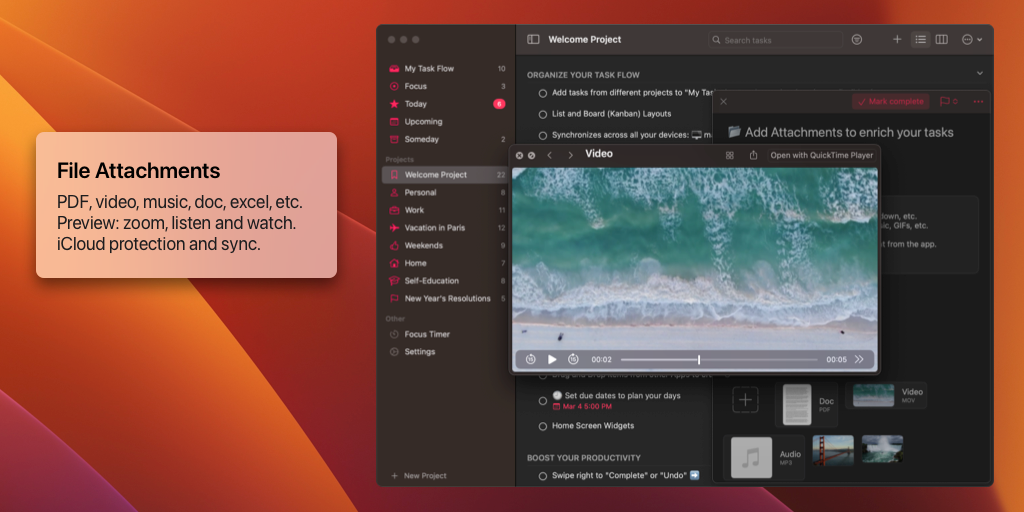Open the Someday list
The width and height of the screenshot is (1024, 512).
(x=445, y=139)
